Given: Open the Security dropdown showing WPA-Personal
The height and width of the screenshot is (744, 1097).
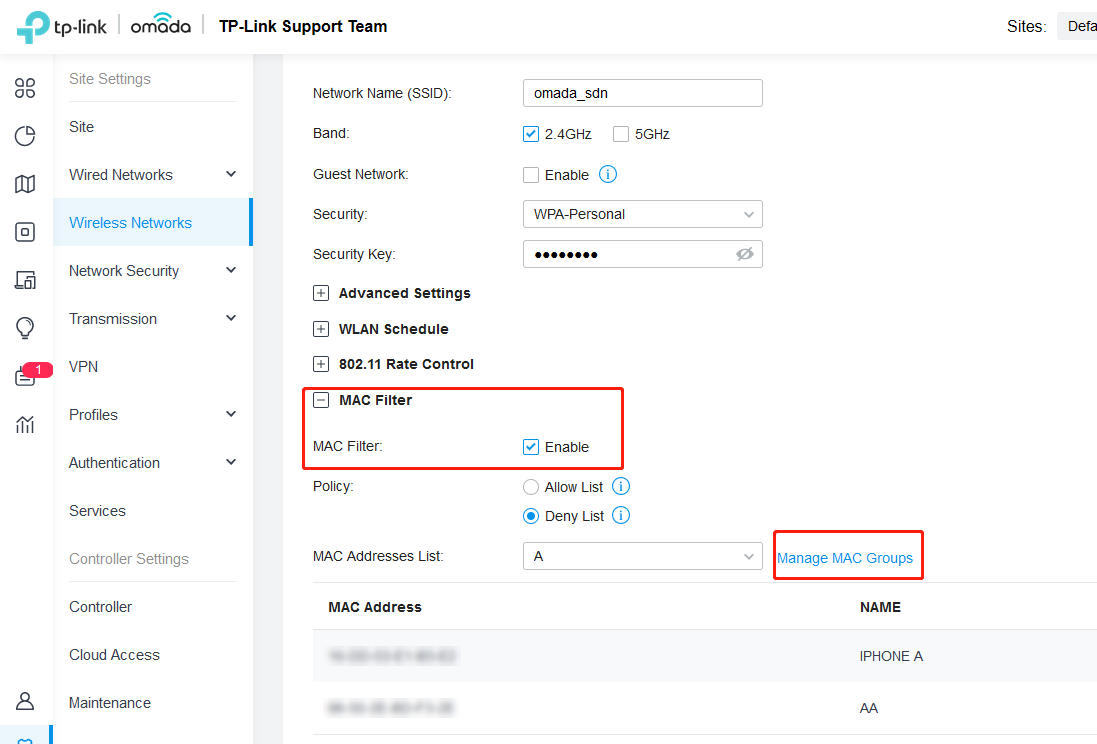Looking at the screenshot, I should click(642, 214).
